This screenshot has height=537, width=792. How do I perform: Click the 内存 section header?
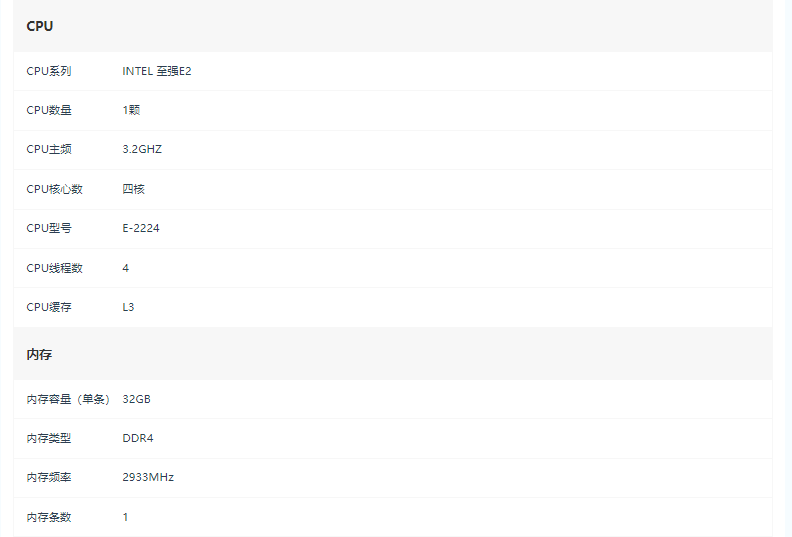click(x=39, y=355)
